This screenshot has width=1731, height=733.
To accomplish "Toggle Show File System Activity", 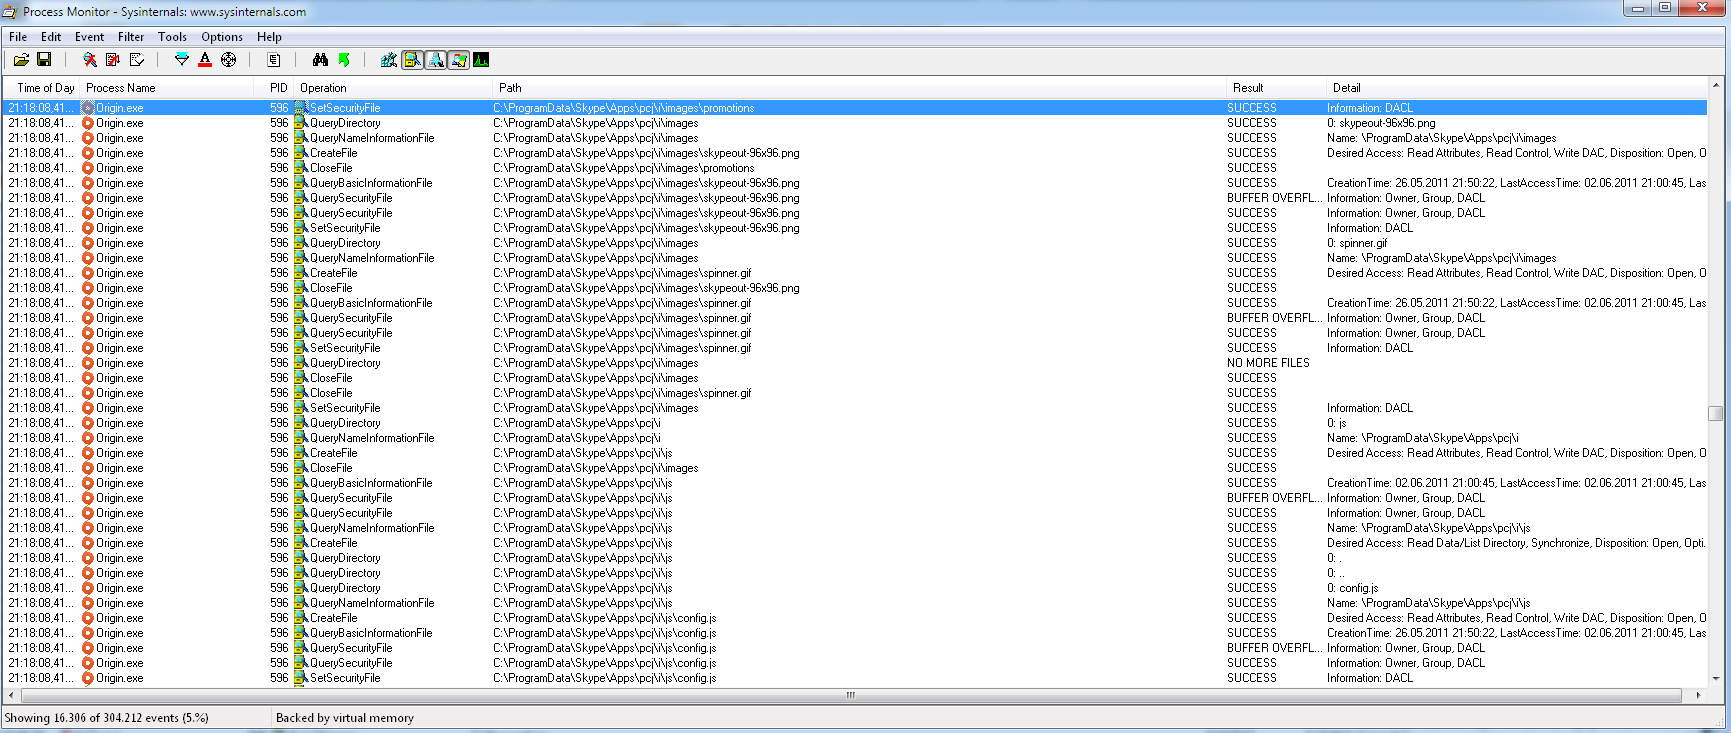I will coord(412,60).
